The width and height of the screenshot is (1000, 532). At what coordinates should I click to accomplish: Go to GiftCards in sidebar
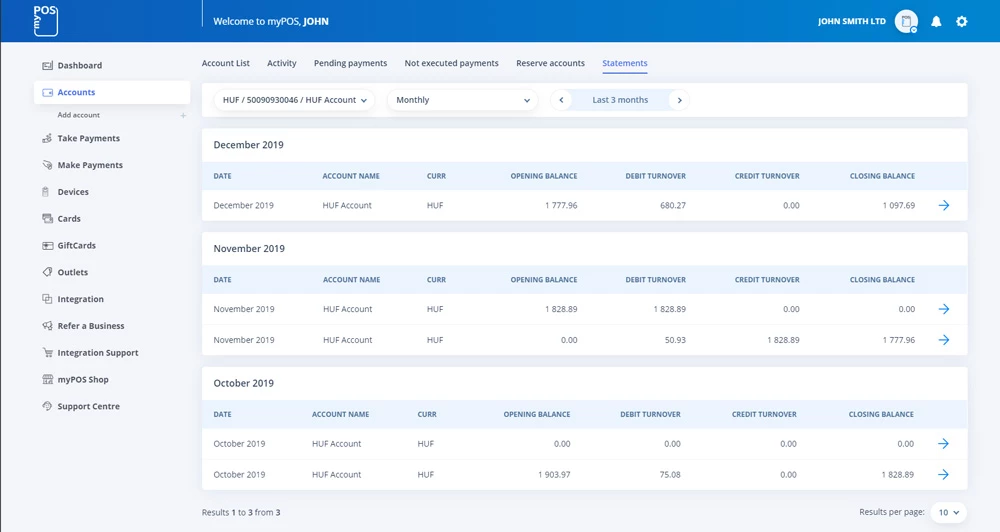(x=76, y=246)
